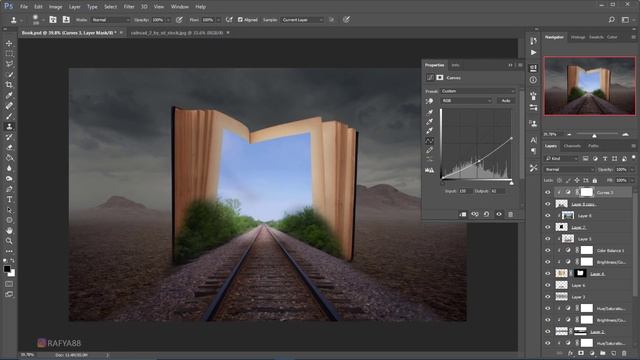Viewport: 640px width, 360px height.
Task: Open the Image menu
Action: tap(56, 7)
